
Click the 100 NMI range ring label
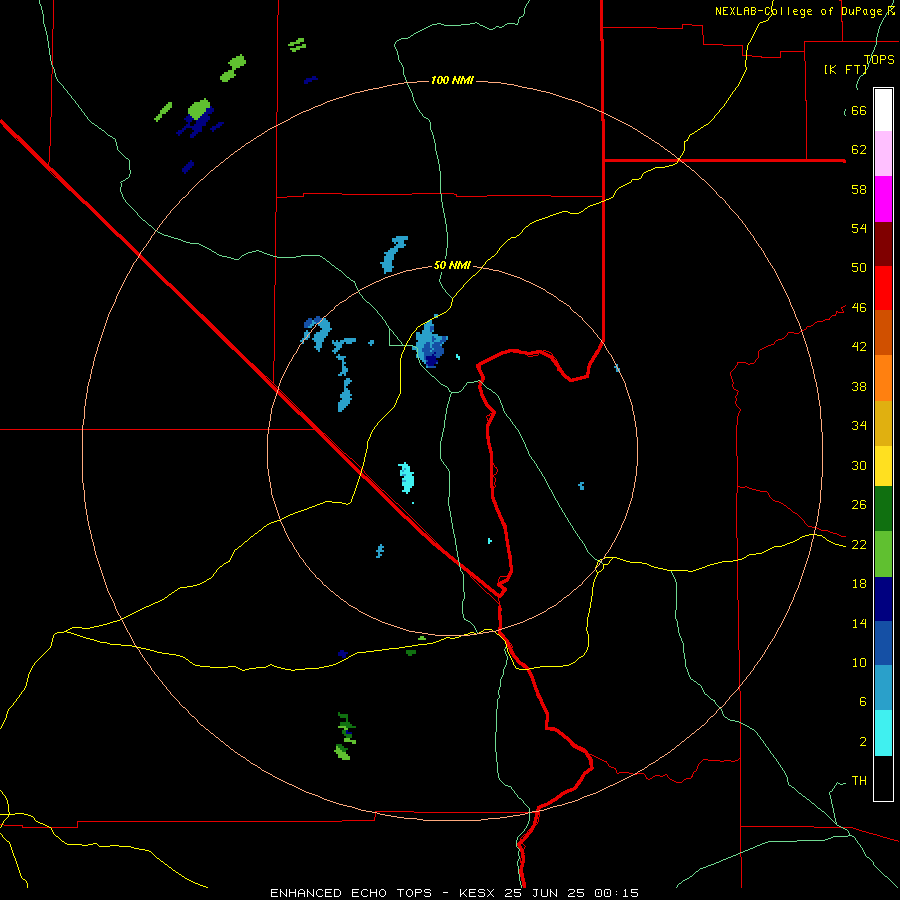coord(452,80)
